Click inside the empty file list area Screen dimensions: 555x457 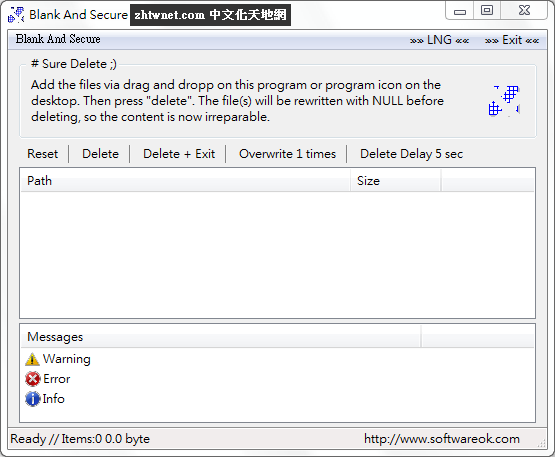(278, 255)
